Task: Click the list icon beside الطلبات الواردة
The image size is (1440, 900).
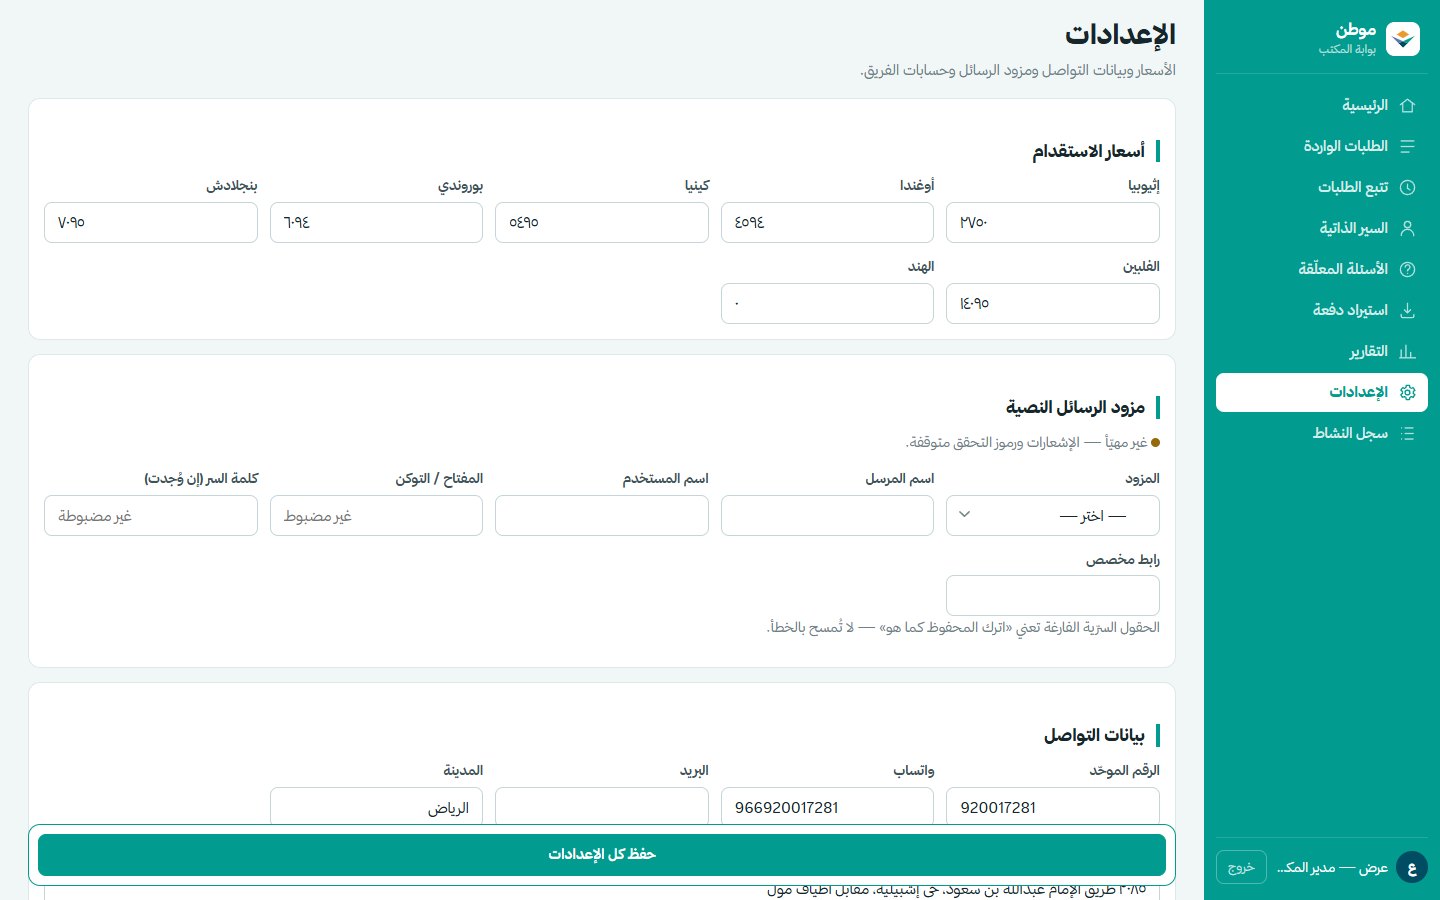Action: pos(1407,146)
